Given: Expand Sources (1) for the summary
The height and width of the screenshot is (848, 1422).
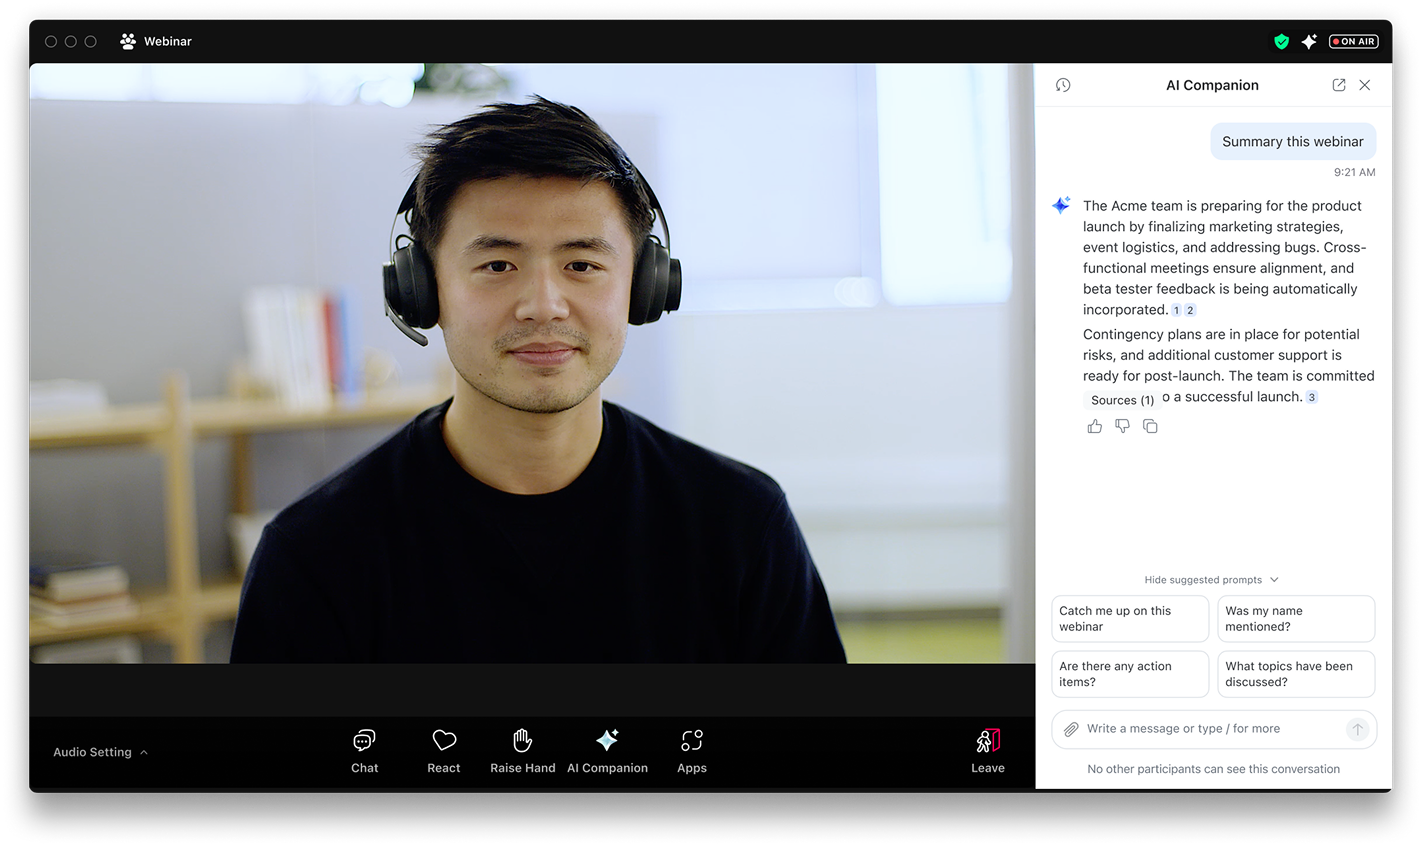Looking at the screenshot, I should point(1122,400).
